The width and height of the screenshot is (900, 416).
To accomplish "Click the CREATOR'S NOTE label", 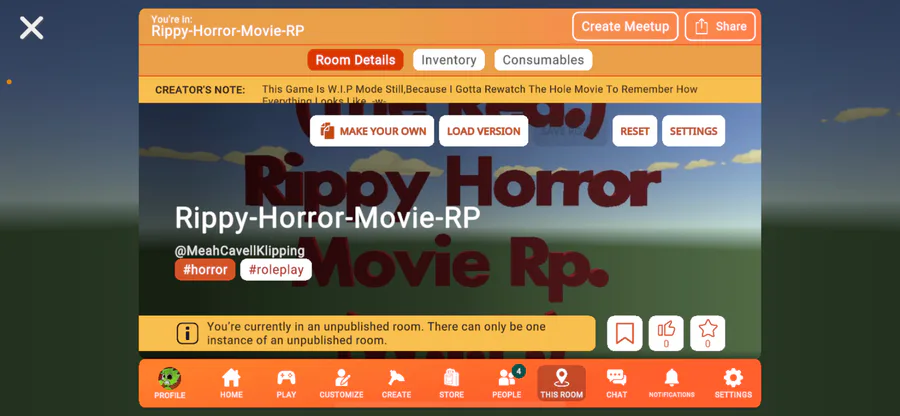I will (200, 90).
